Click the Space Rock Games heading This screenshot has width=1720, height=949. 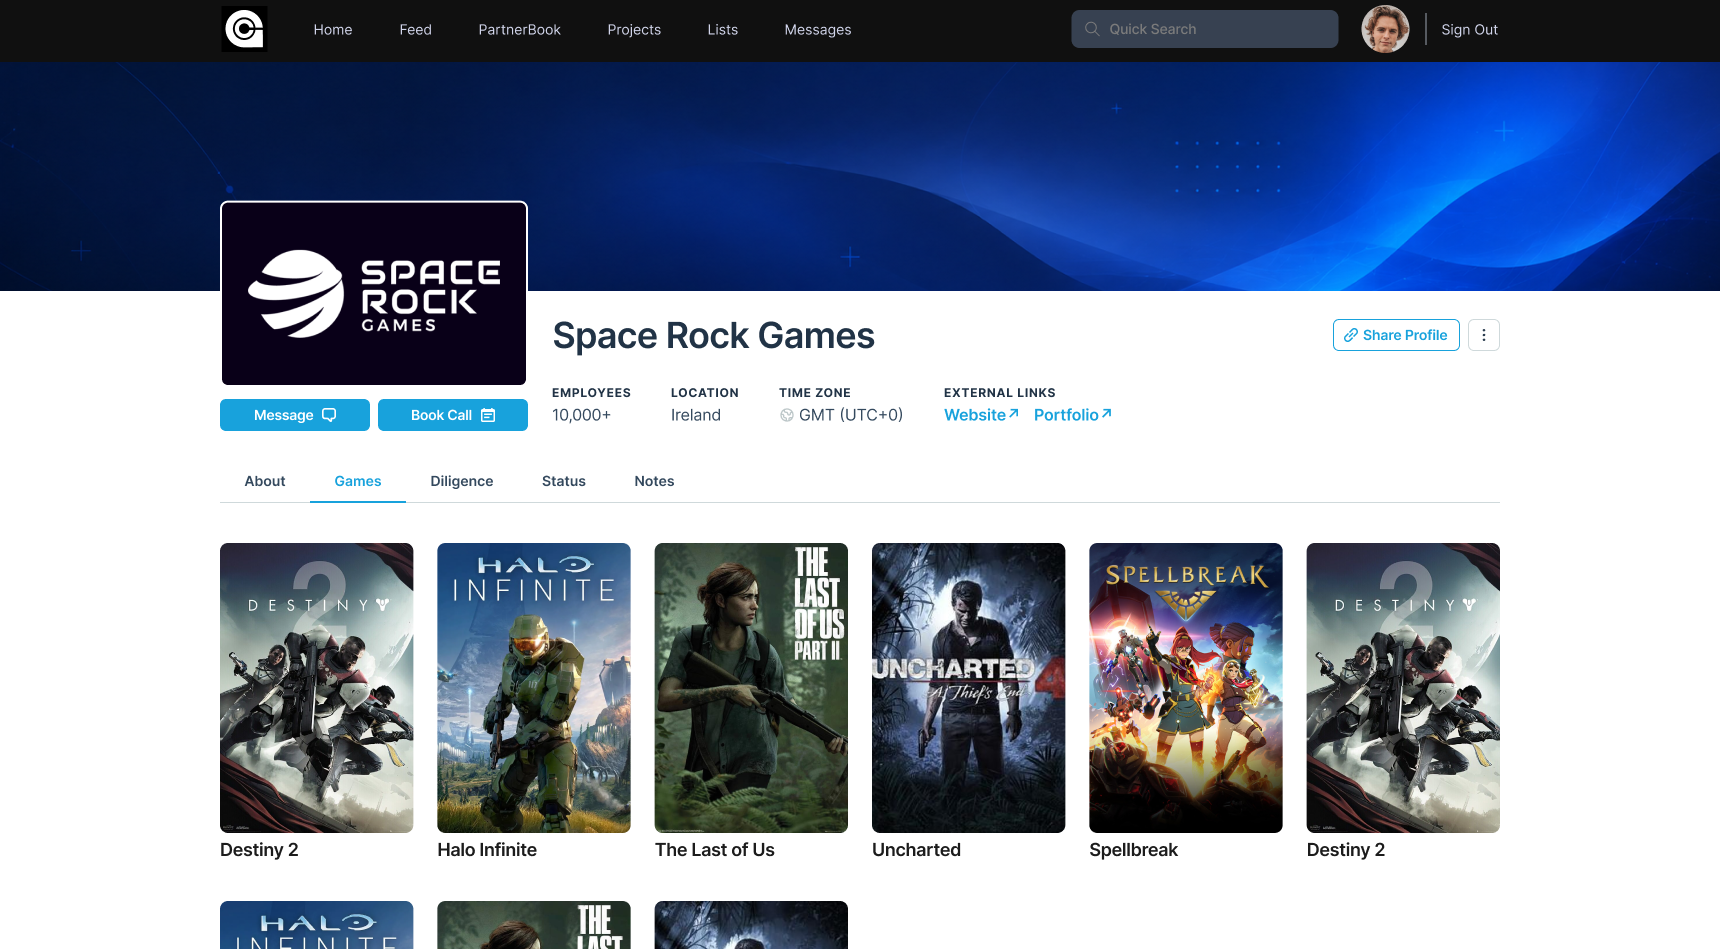(x=714, y=336)
